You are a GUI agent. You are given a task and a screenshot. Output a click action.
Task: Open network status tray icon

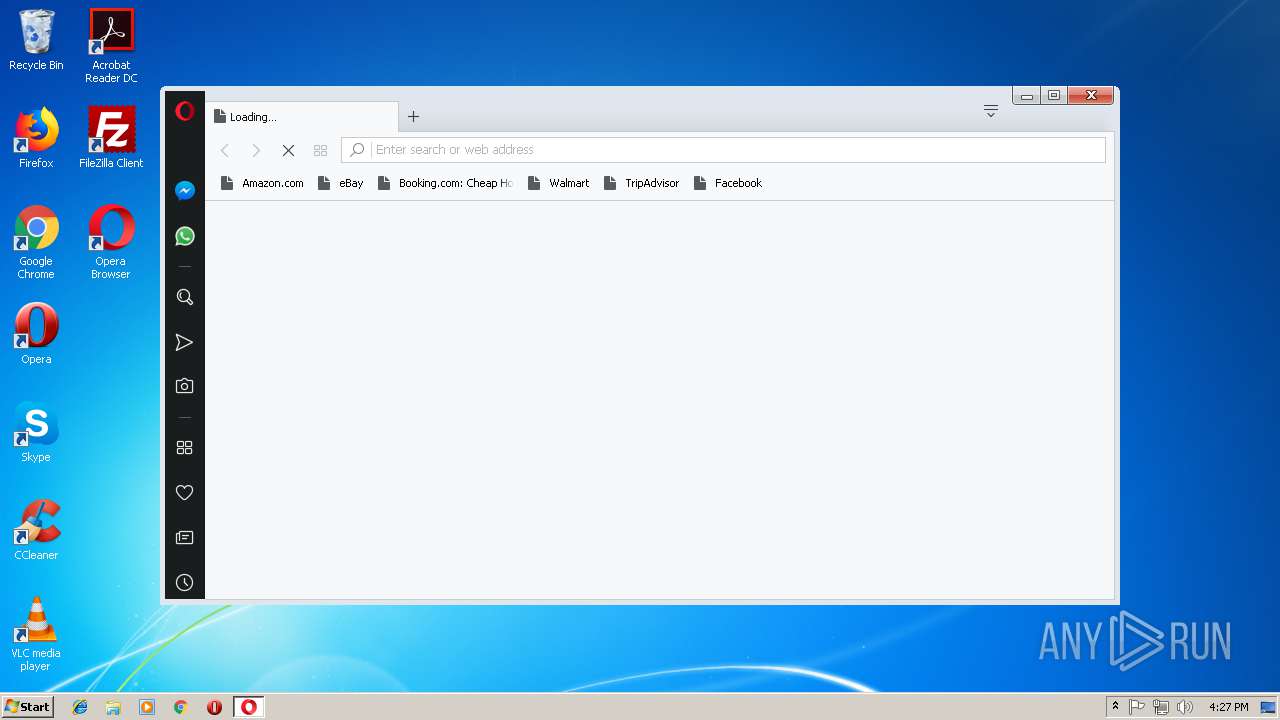[1161, 707]
